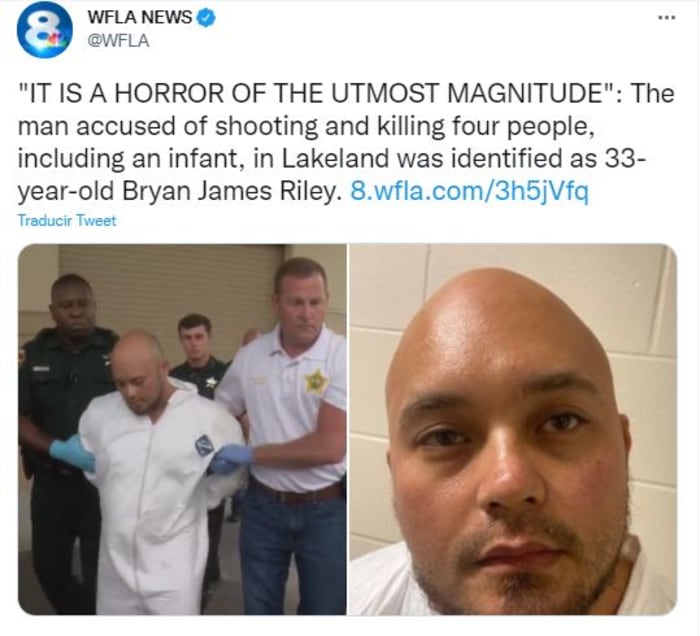Click the patch on the white jumpsuit sleeve
The image size is (700, 636).
coord(204,445)
